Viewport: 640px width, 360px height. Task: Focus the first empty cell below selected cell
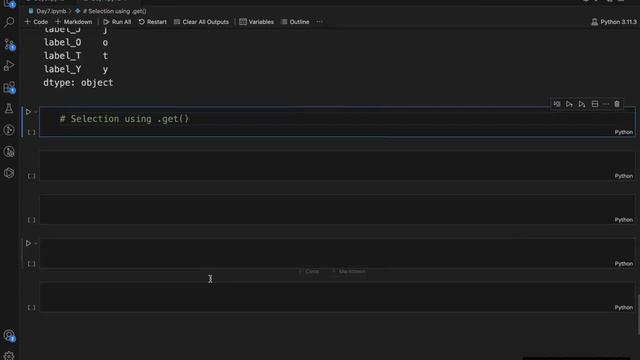coord(337,165)
